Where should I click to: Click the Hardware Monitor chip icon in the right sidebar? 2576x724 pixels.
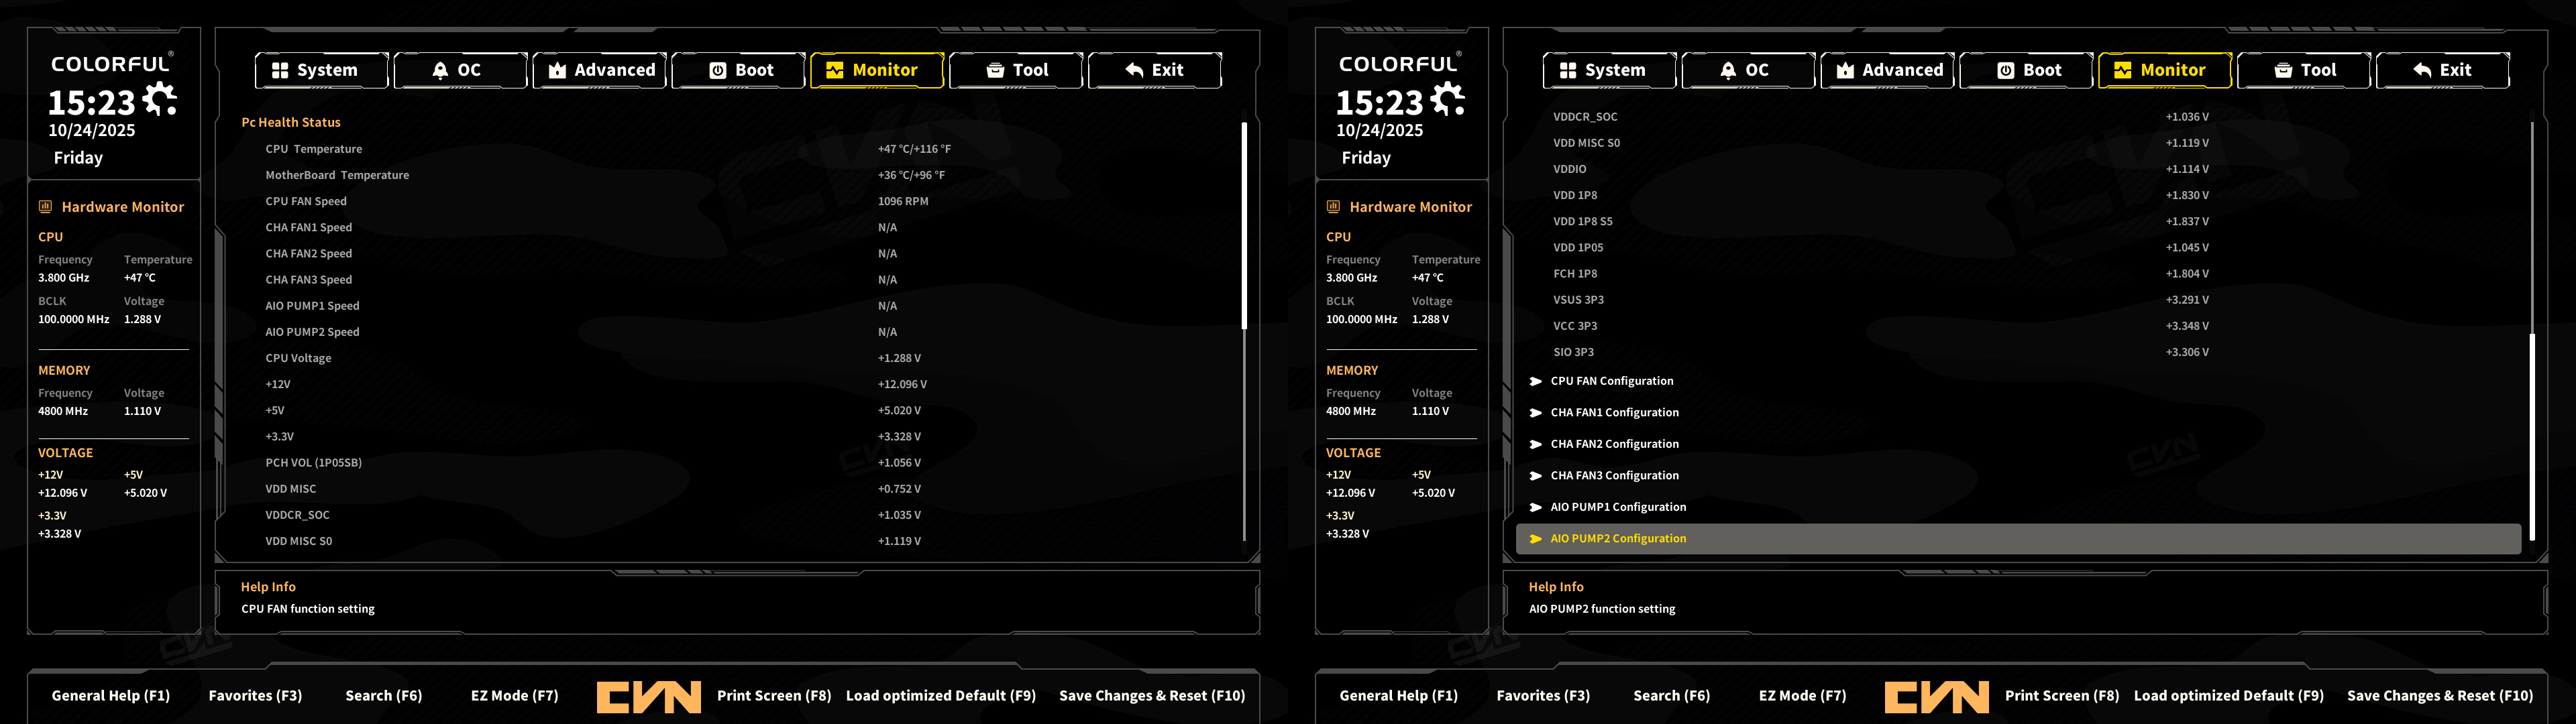tap(1333, 207)
